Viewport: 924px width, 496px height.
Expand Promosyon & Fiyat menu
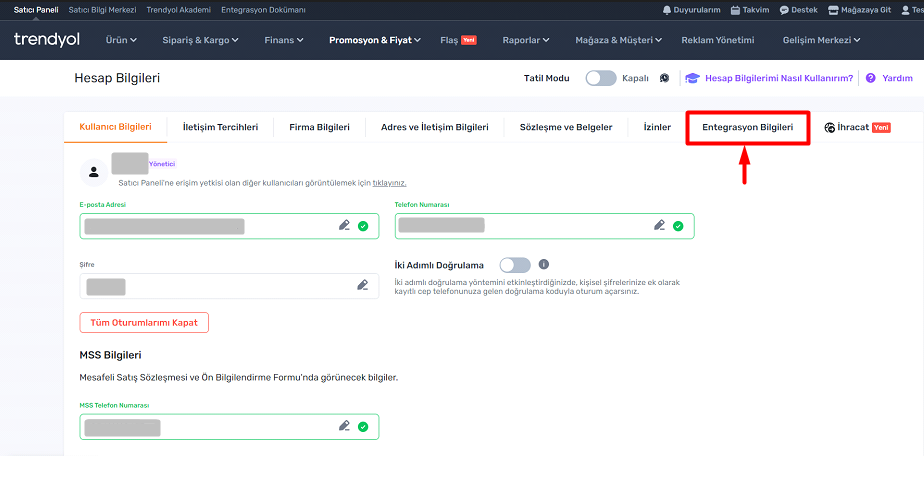[x=375, y=40]
